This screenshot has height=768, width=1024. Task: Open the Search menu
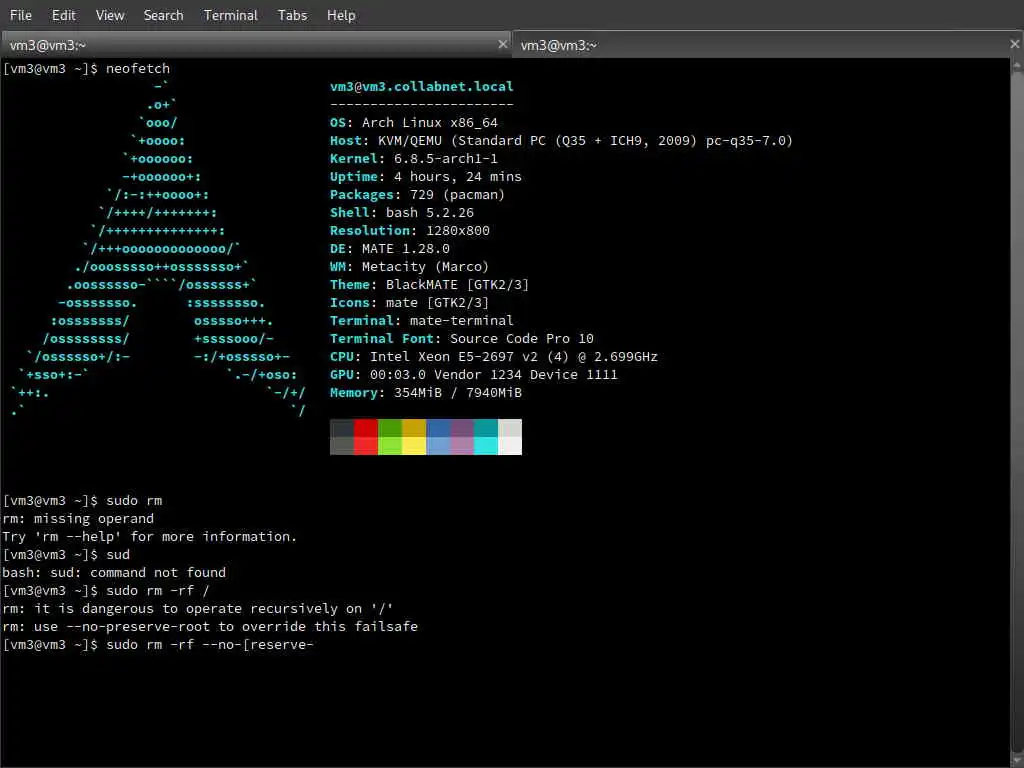pyautogui.click(x=163, y=15)
